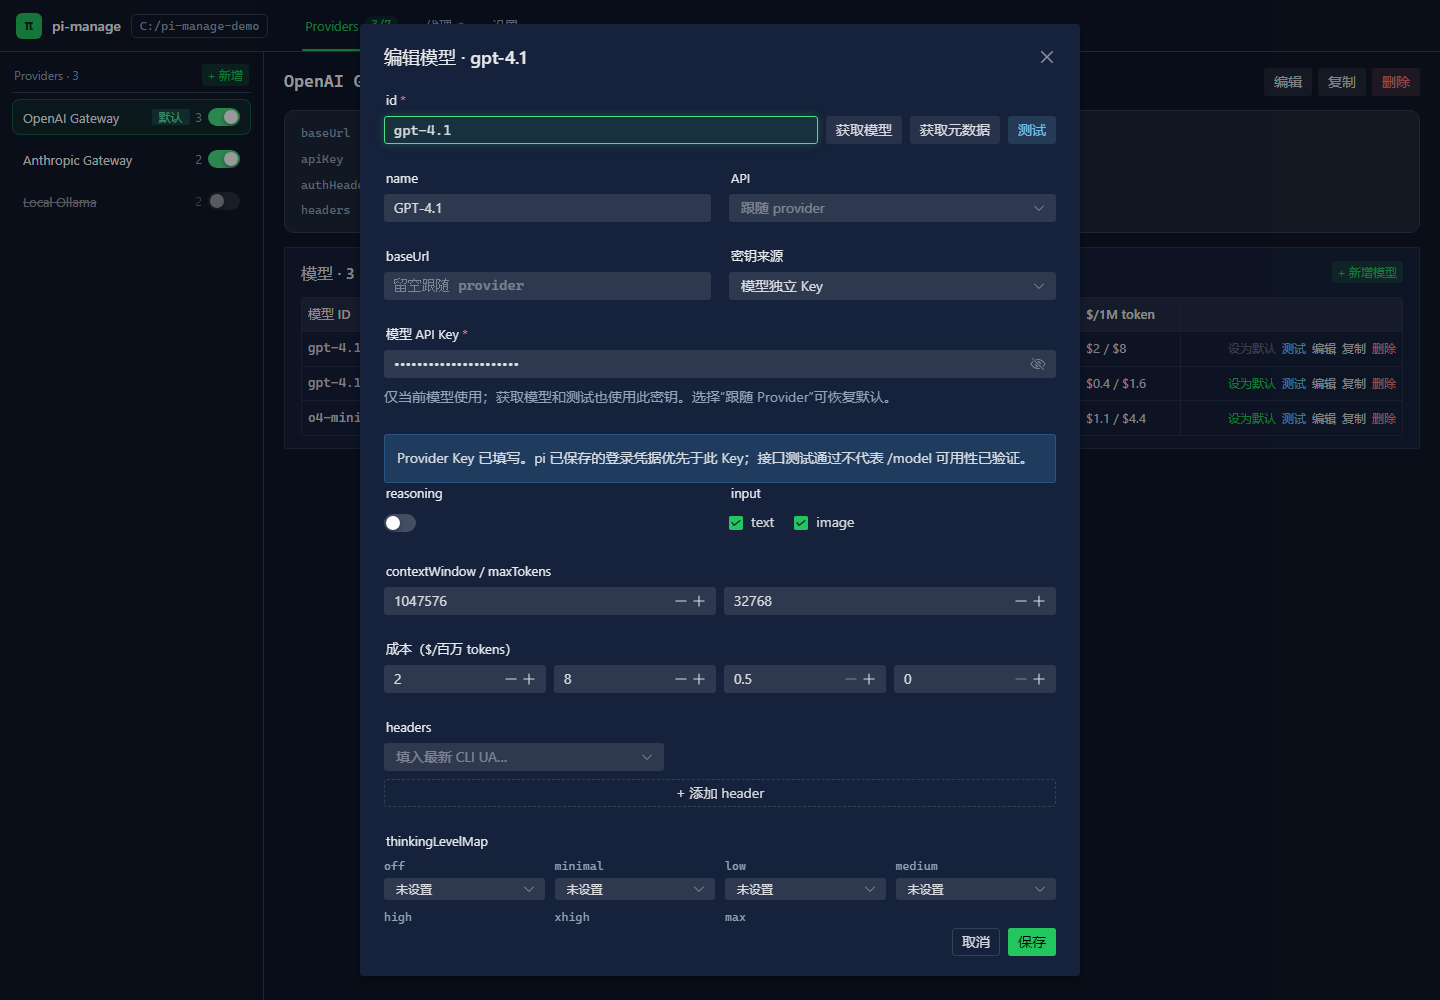This screenshot has height=1000, width=1440.
Task: Focus the baseUrl input field
Action: pos(547,286)
